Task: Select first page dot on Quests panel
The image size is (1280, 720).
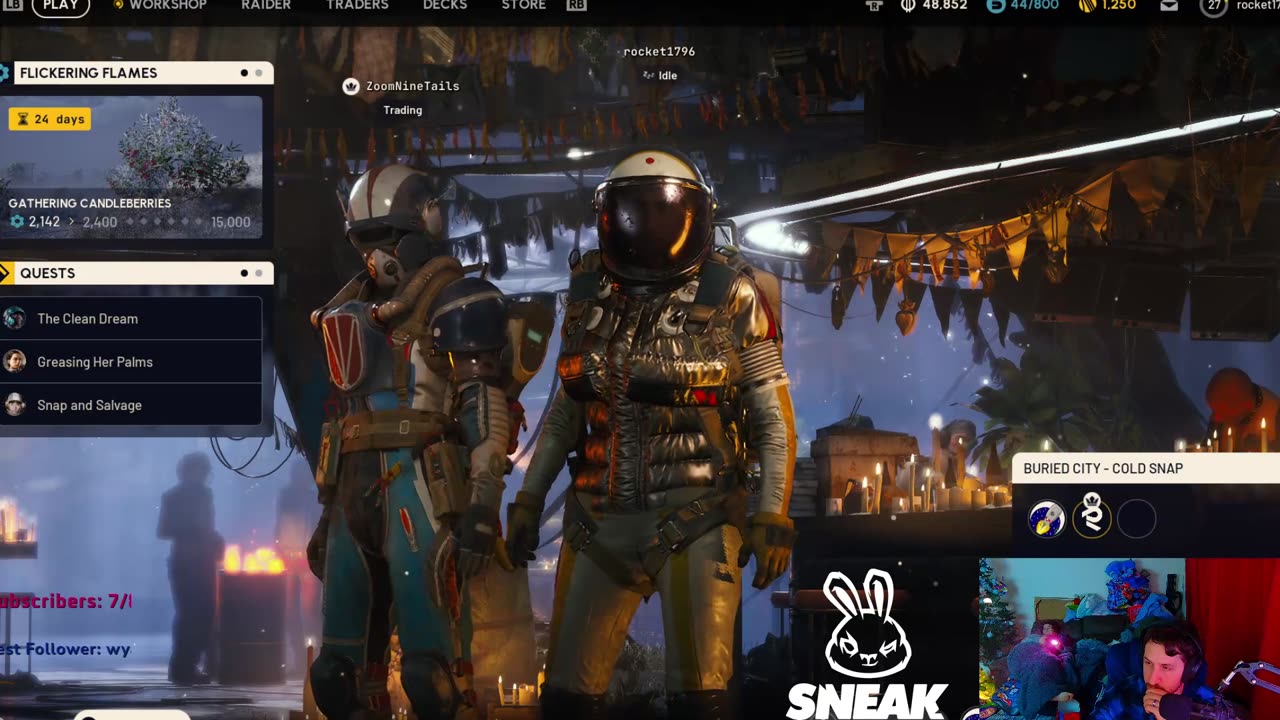Action: 244,273
